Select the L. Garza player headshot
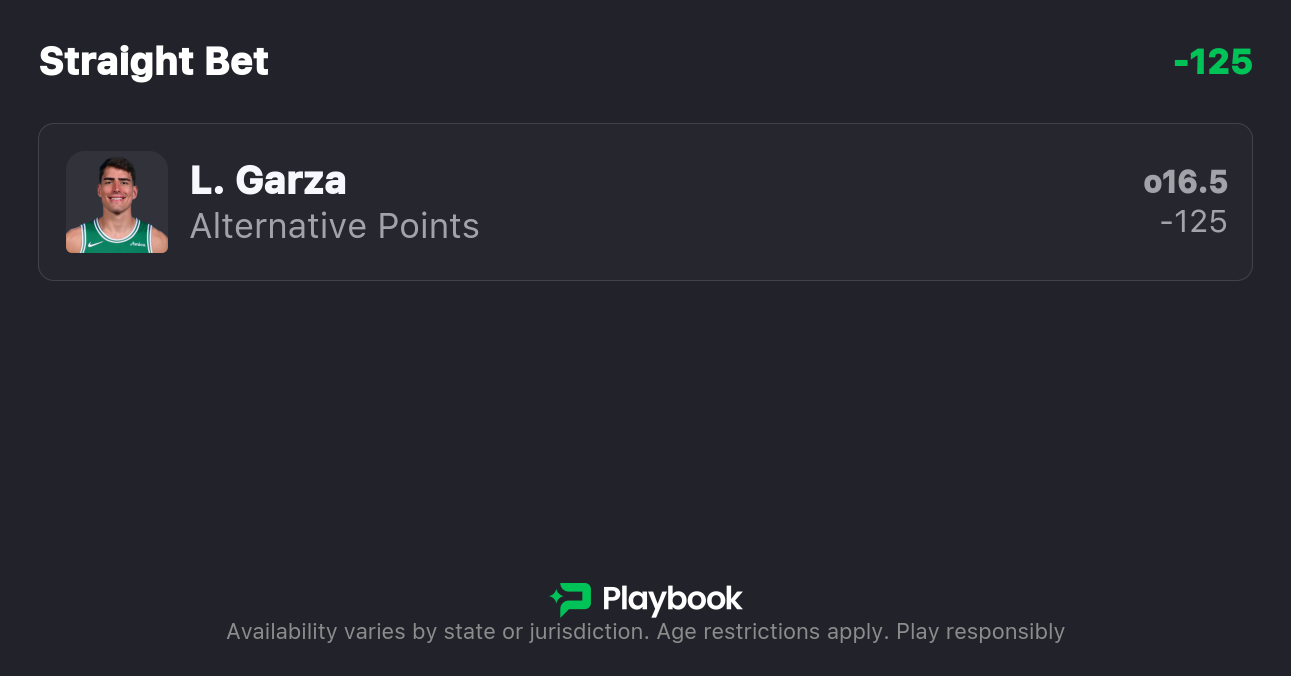The height and width of the screenshot is (676, 1291). (117, 202)
